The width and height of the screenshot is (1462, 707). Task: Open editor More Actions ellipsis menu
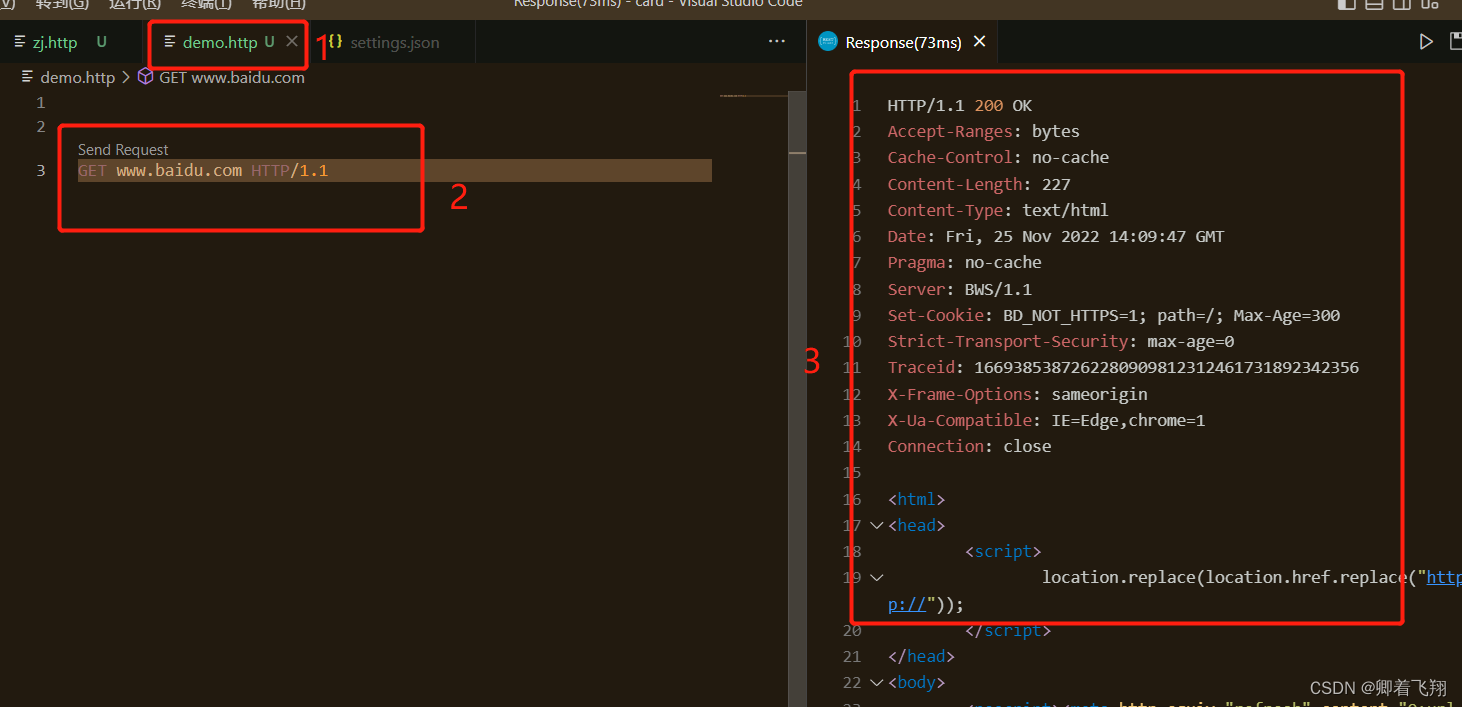pos(777,42)
